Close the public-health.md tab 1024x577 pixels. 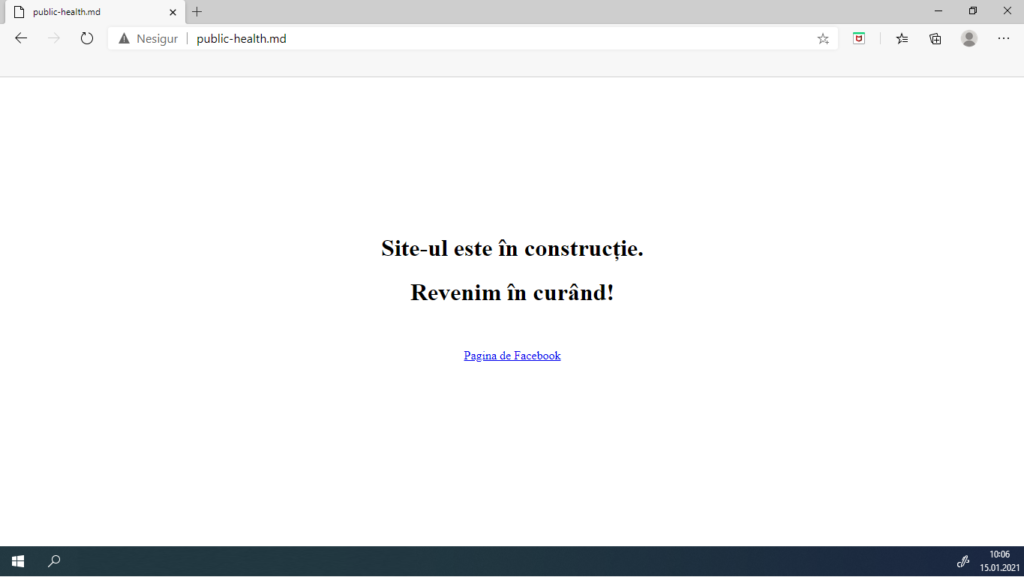(173, 12)
